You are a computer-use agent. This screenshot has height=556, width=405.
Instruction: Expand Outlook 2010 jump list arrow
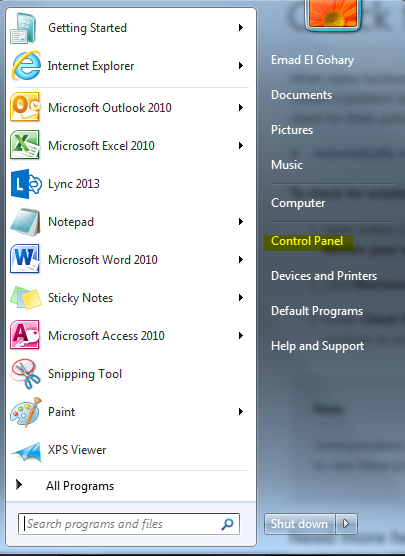[x=241, y=107]
